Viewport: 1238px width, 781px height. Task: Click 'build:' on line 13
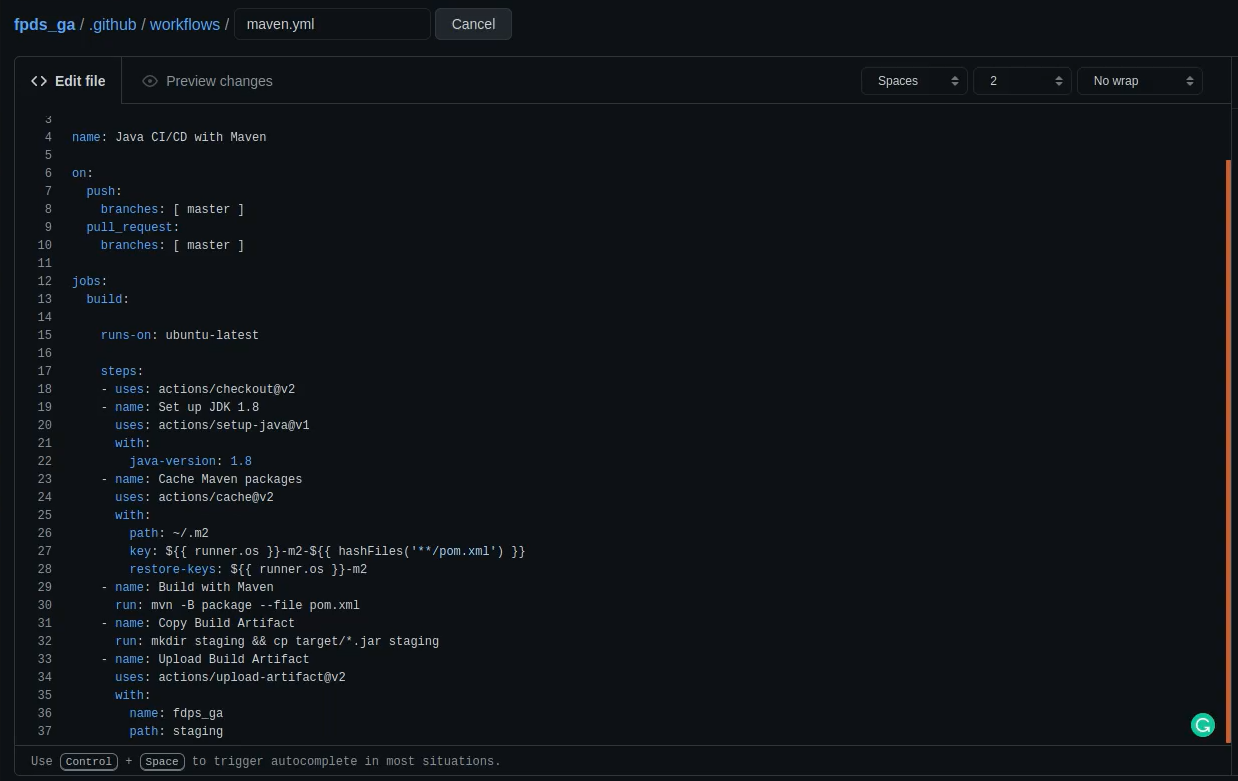click(x=108, y=299)
